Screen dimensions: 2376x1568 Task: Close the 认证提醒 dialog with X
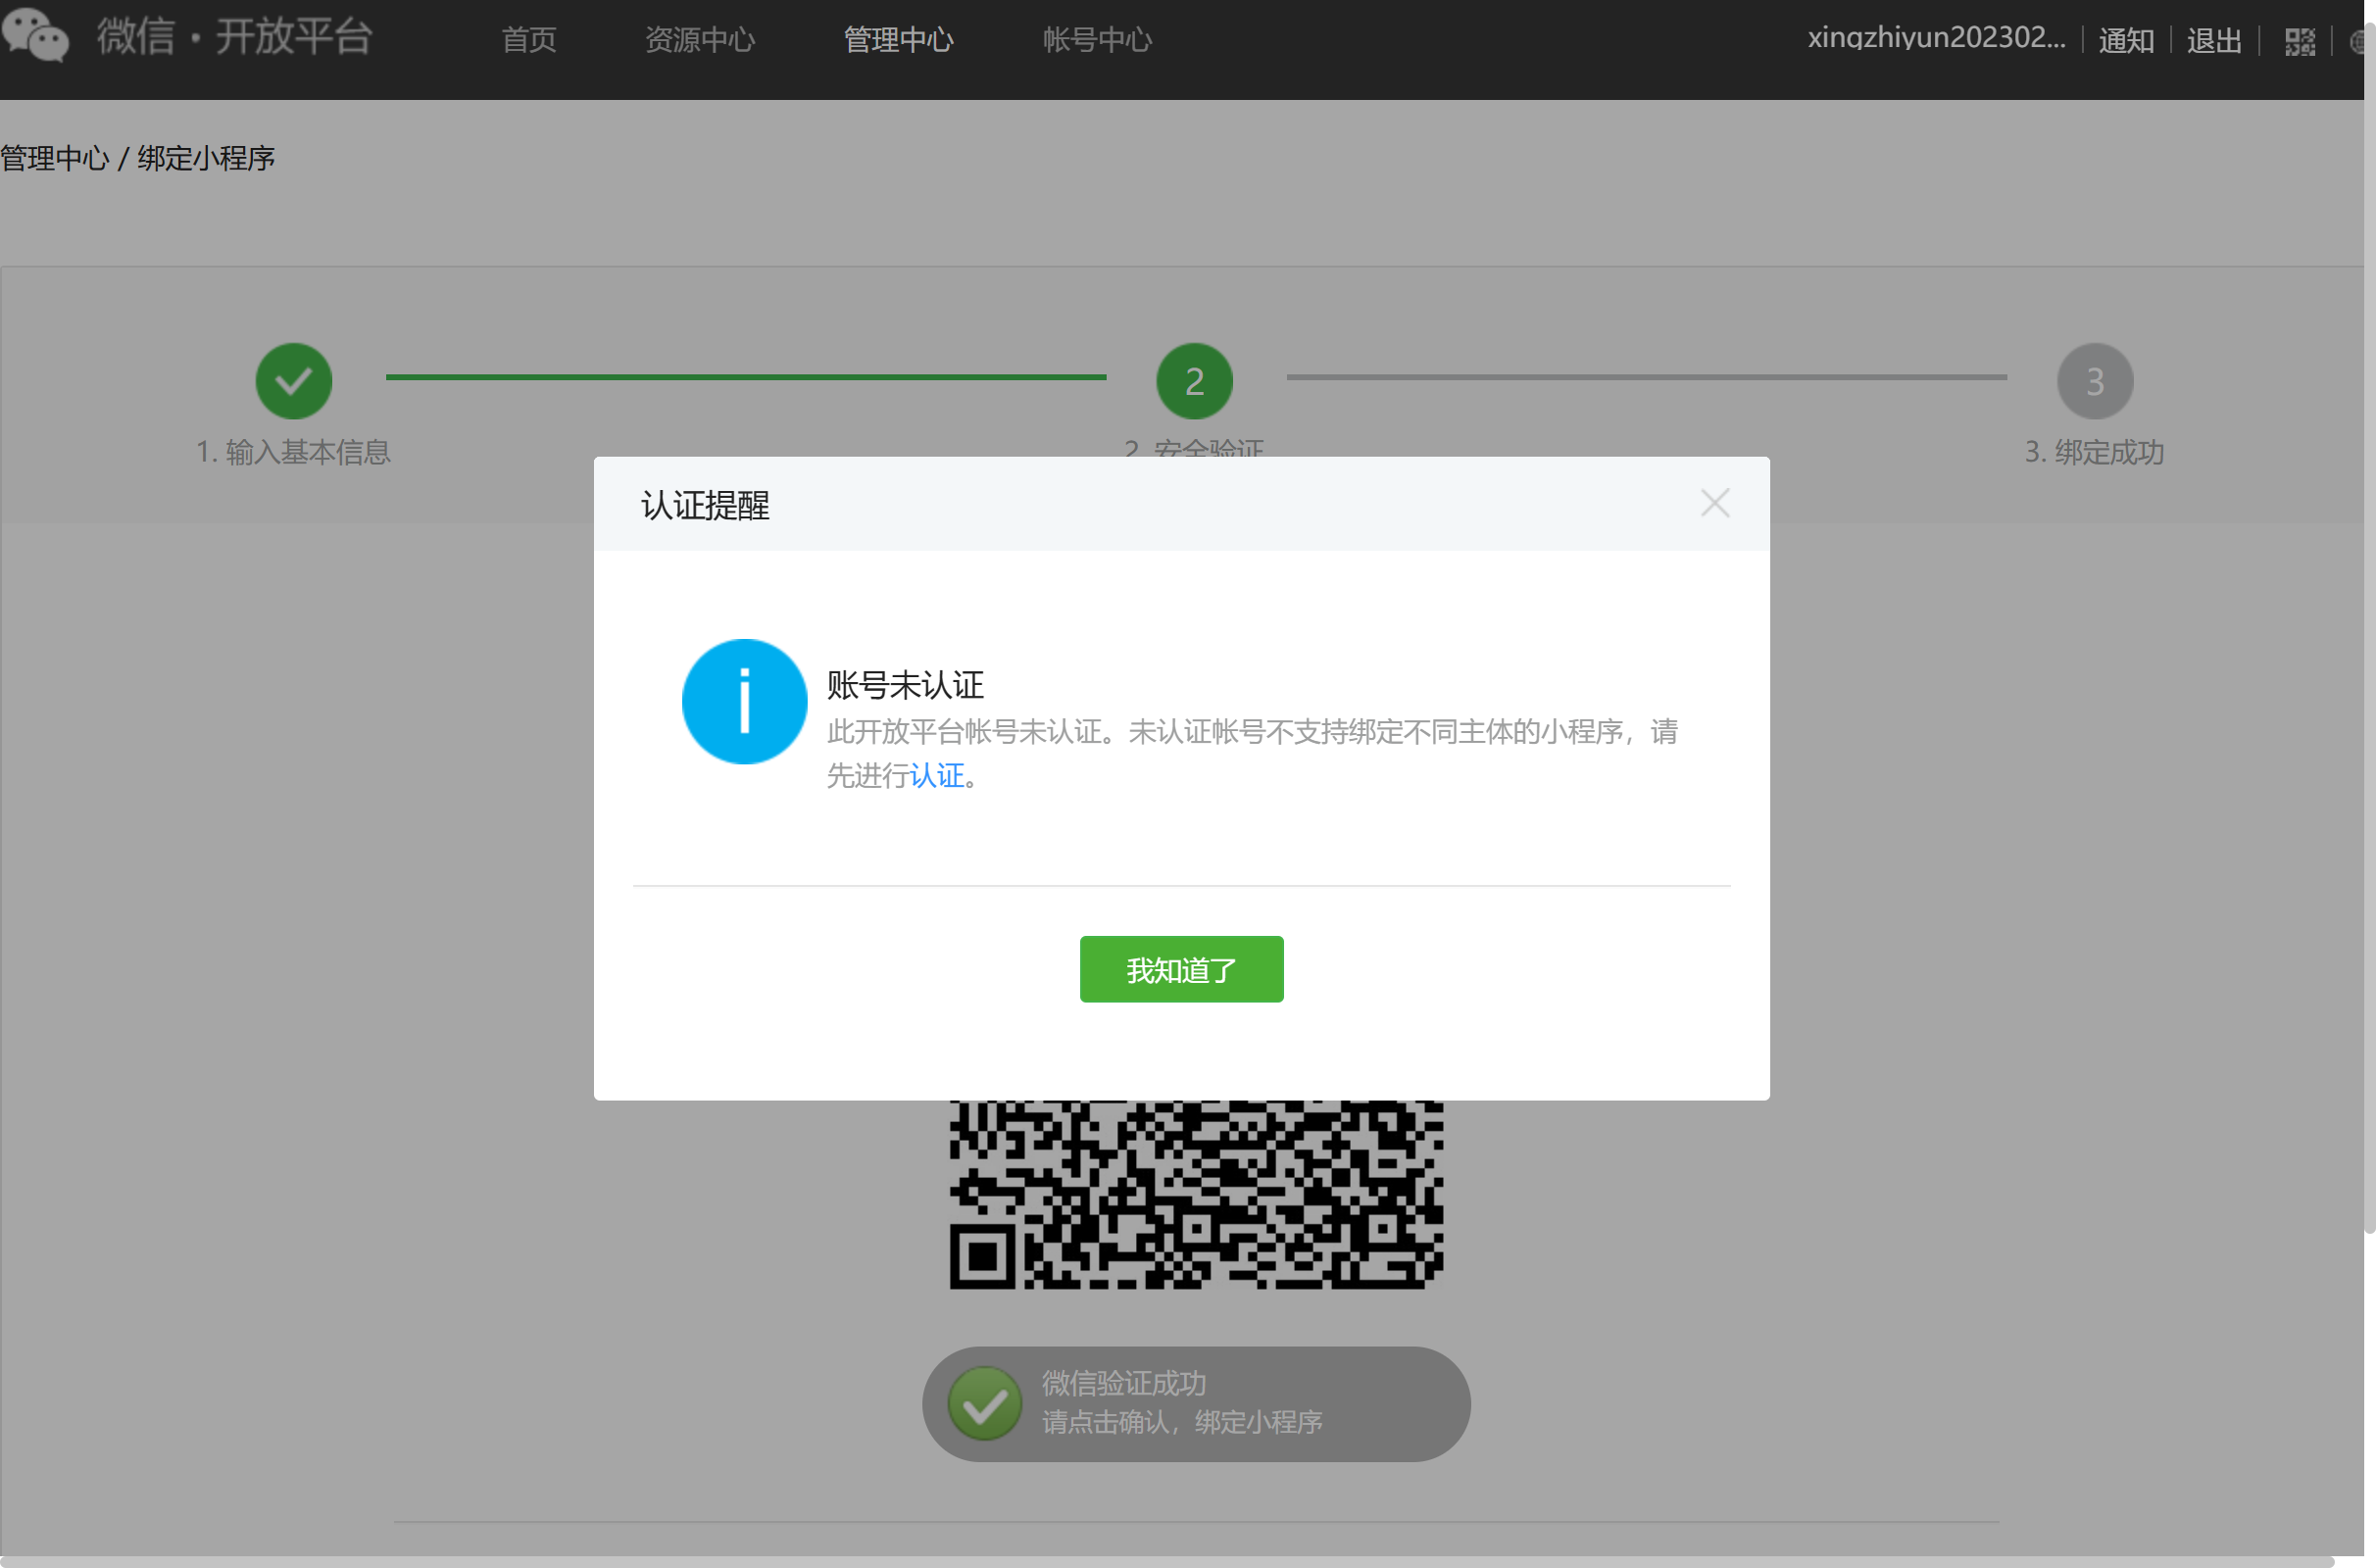1714,503
